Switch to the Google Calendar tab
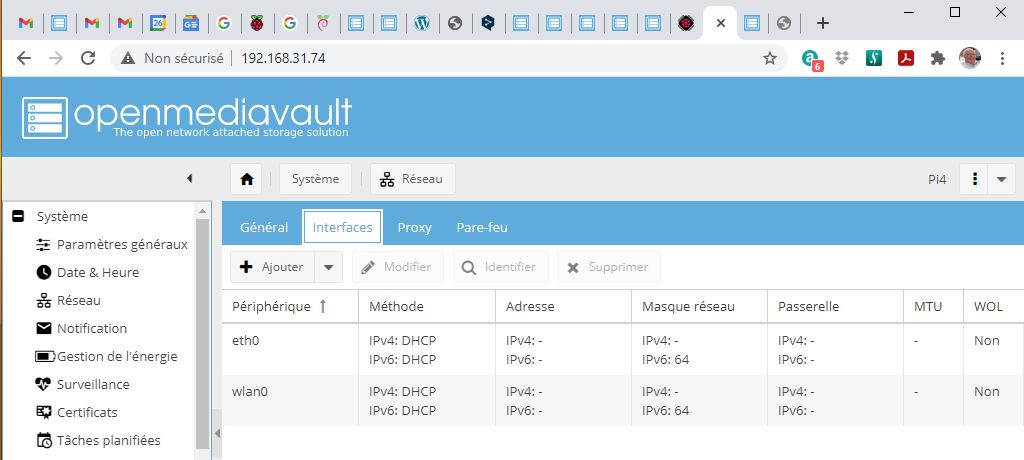The image size is (1024, 460). click(158, 24)
